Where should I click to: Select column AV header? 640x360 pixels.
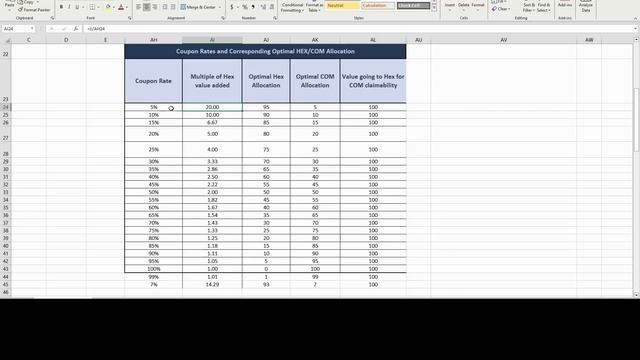504,40
